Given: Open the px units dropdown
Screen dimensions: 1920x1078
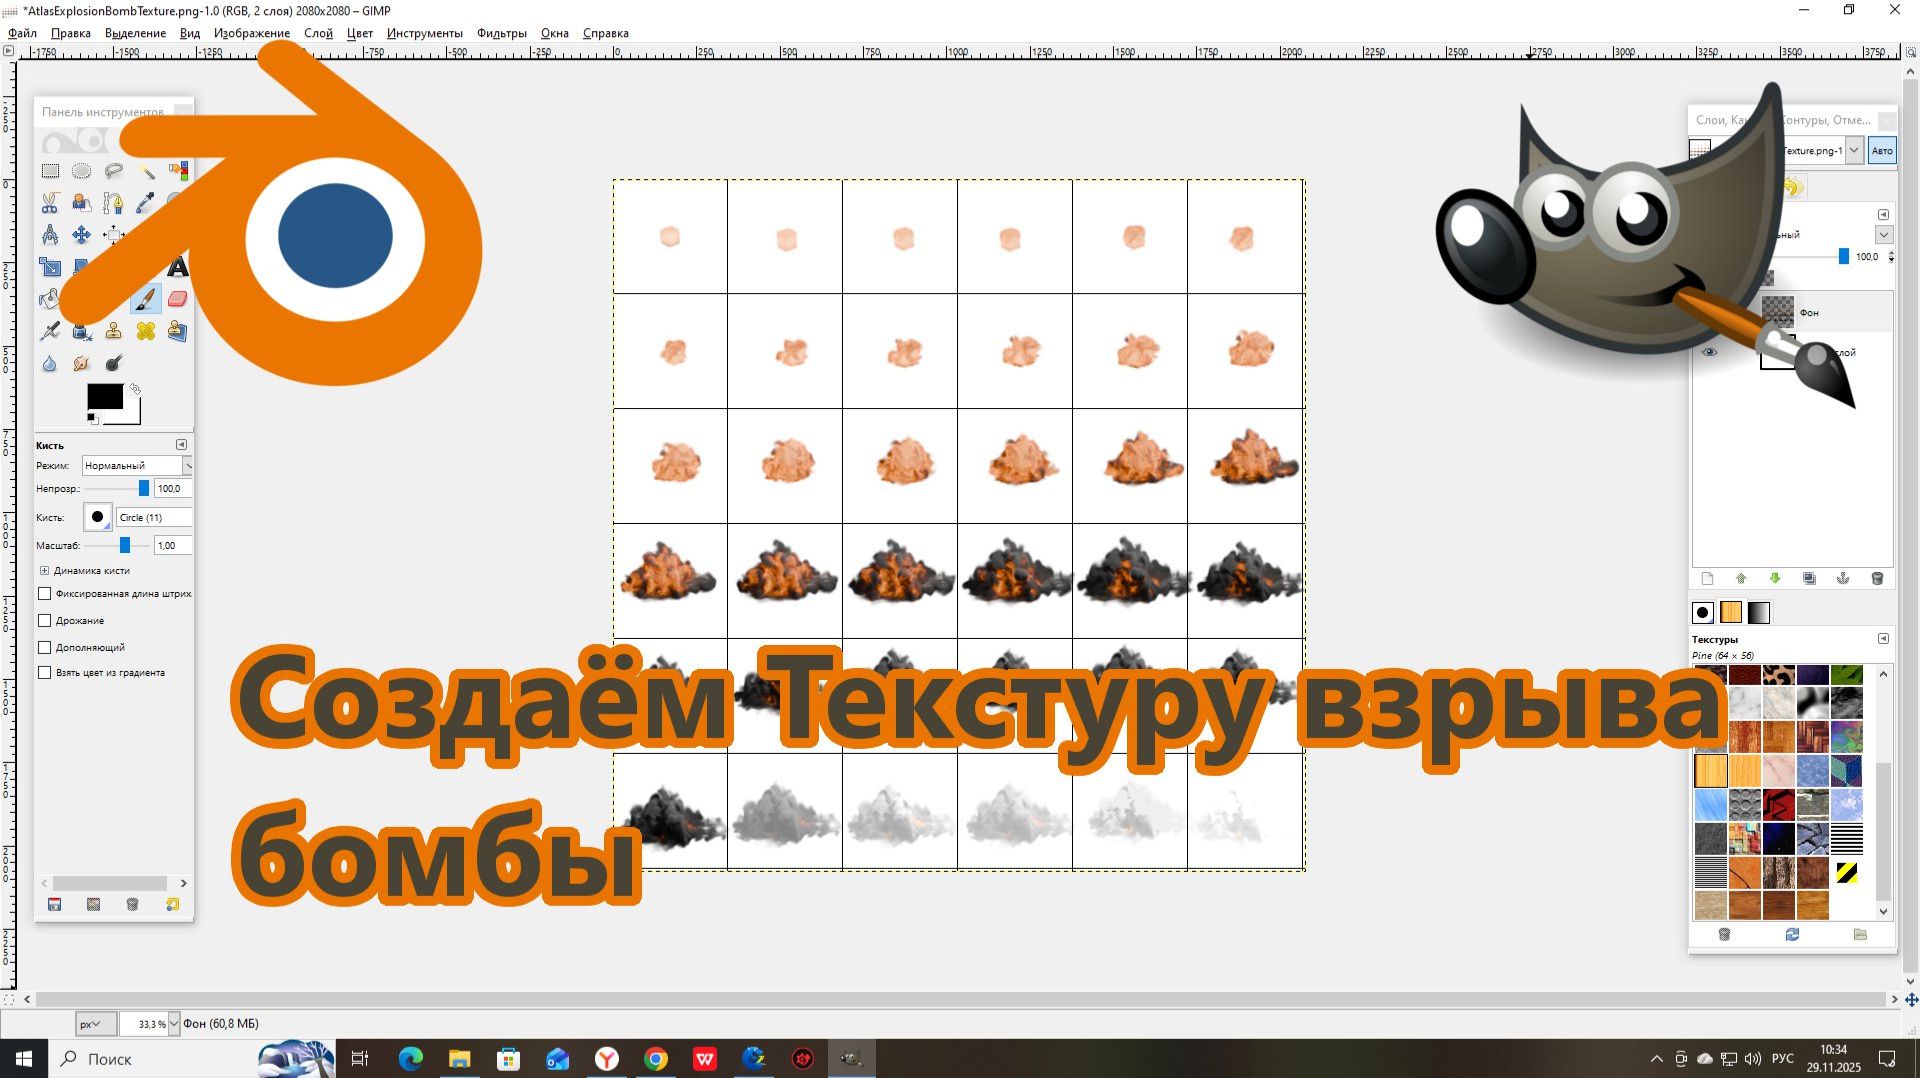Looking at the screenshot, I should point(95,1024).
